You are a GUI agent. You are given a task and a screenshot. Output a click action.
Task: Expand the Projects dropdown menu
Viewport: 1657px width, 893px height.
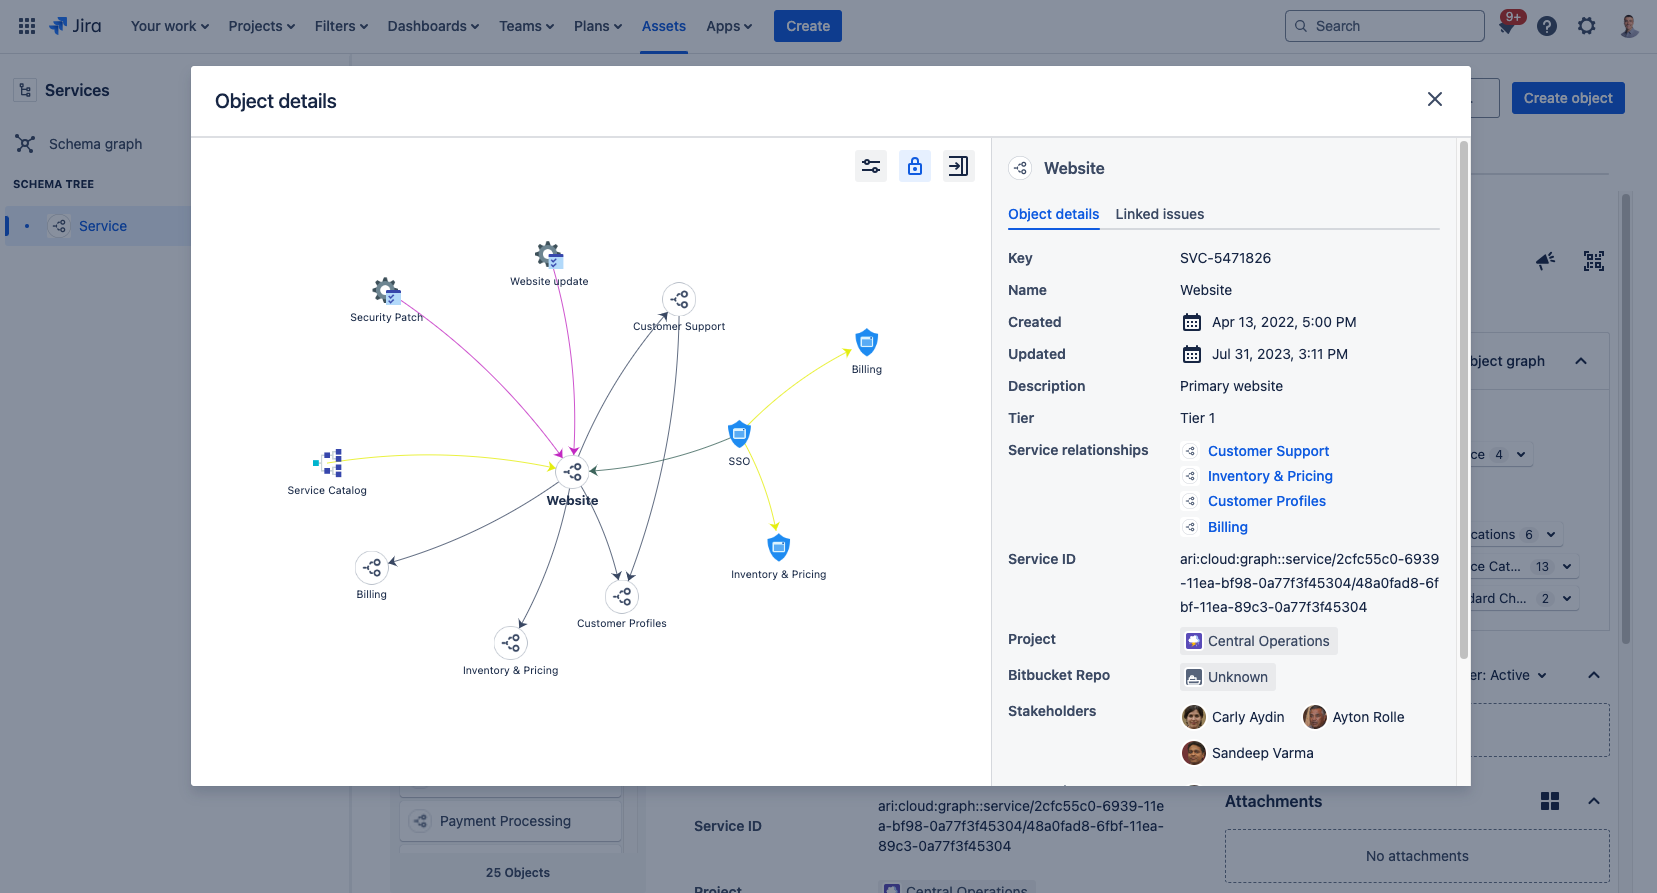pyautogui.click(x=261, y=26)
